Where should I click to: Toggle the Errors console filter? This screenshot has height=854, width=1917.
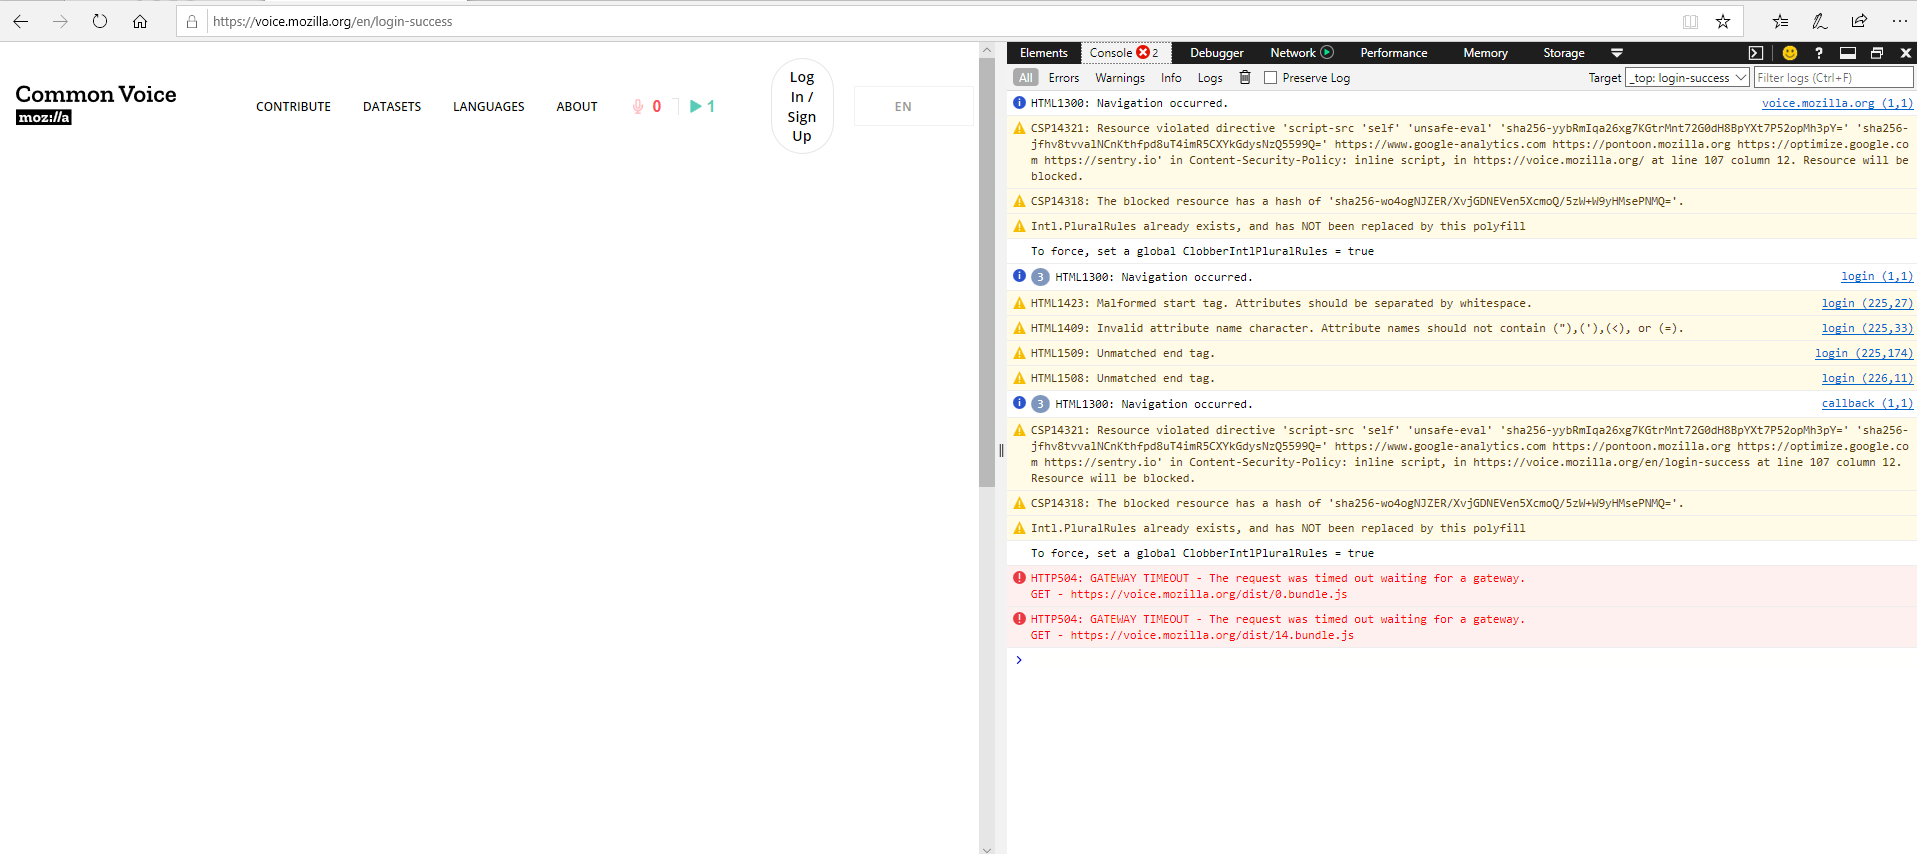point(1064,77)
